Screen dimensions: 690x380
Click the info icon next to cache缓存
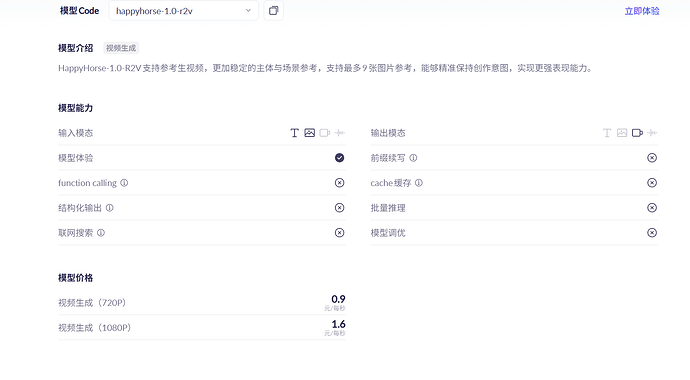pyautogui.click(x=418, y=183)
